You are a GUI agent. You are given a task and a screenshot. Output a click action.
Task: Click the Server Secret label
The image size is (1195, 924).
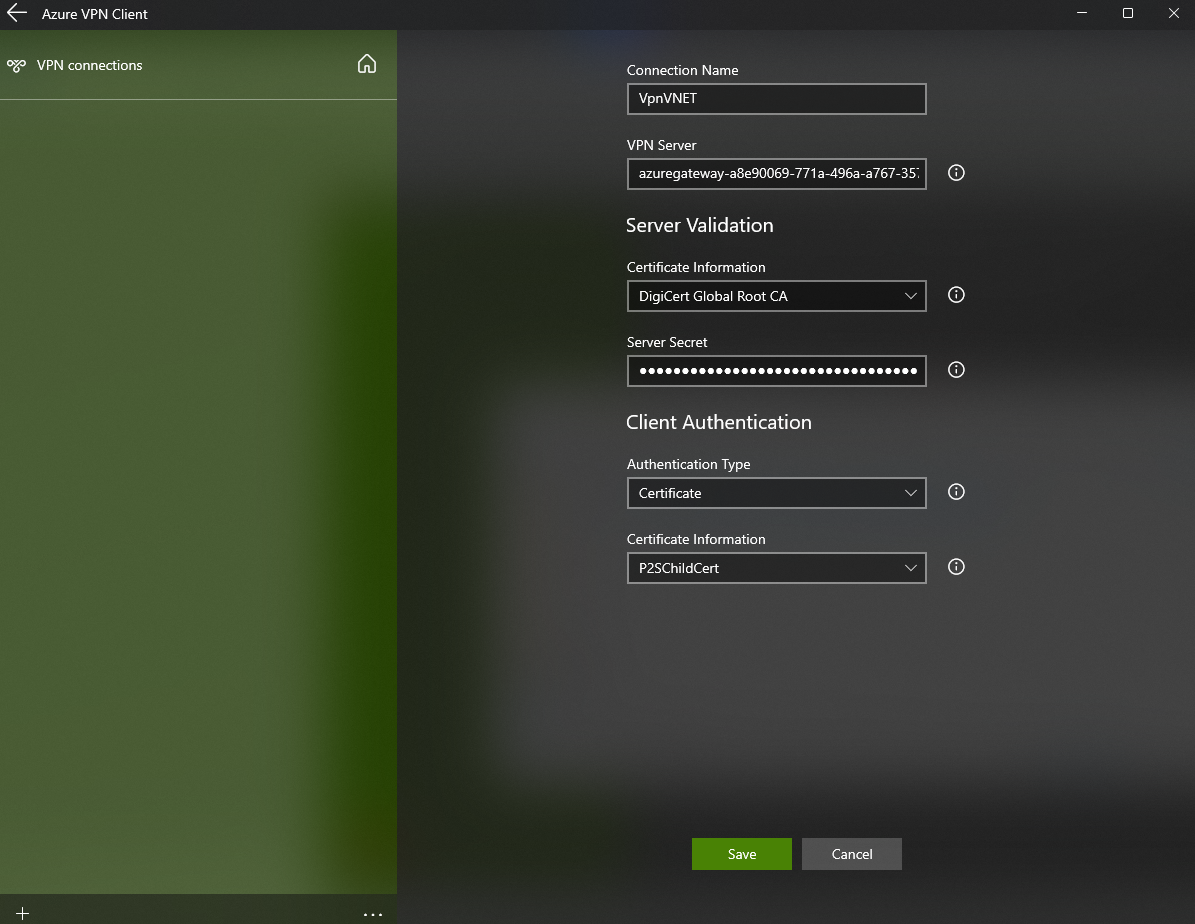coord(667,342)
